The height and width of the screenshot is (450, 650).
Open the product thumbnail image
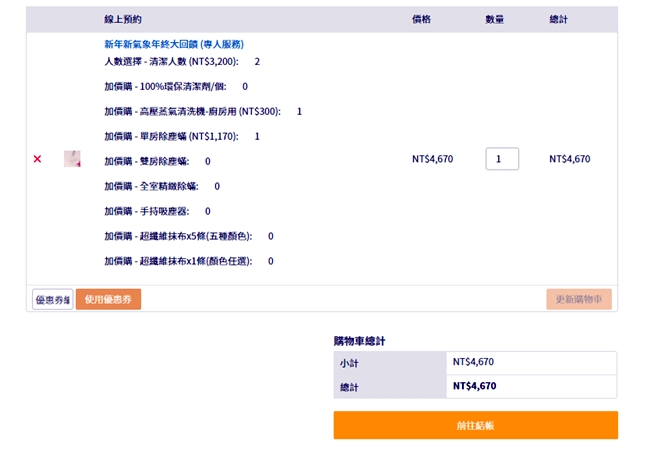point(72,159)
